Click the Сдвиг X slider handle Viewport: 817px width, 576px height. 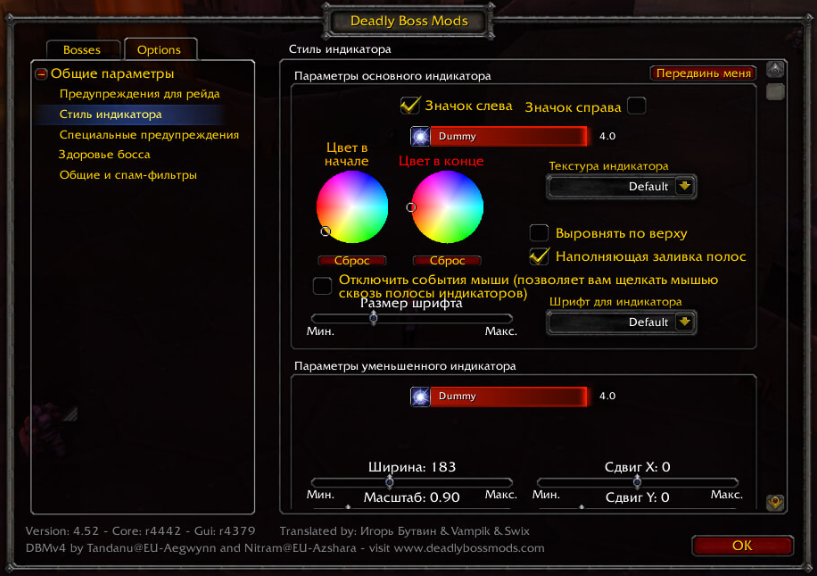637,482
